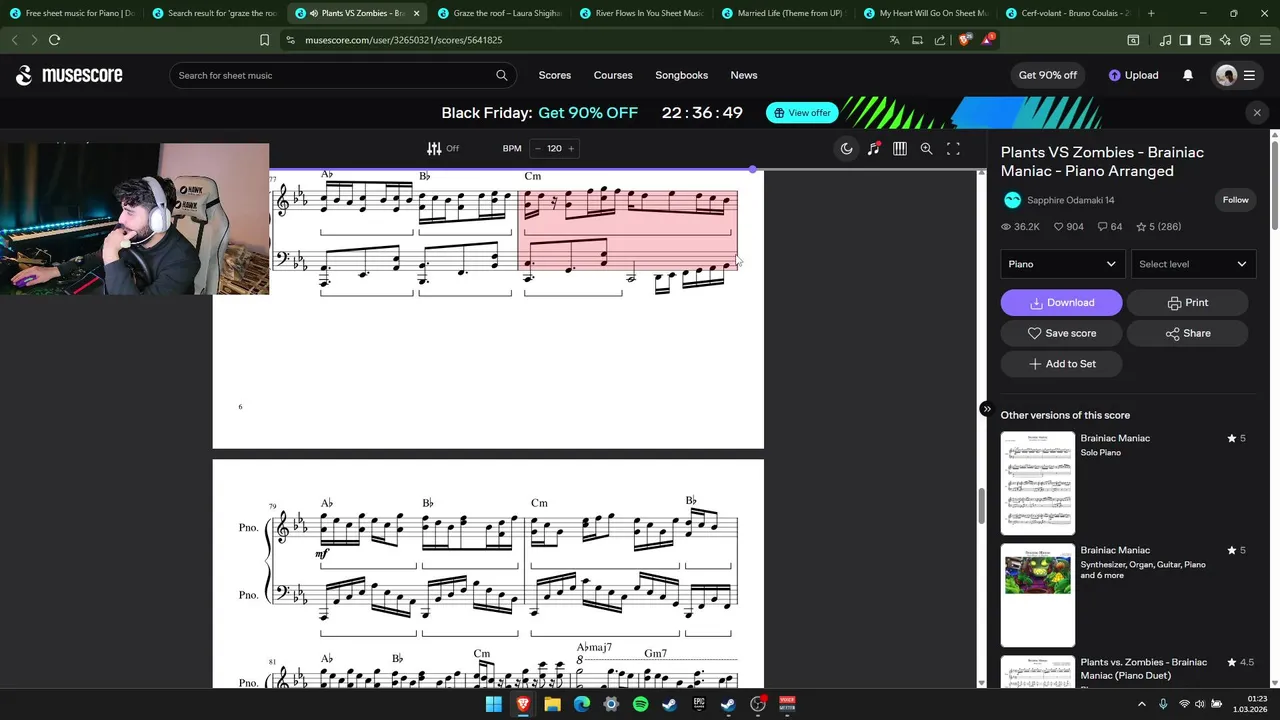Viewport: 1280px width, 720px height.
Task: Increase BPM with the plus button
Action: pos(571,148)
